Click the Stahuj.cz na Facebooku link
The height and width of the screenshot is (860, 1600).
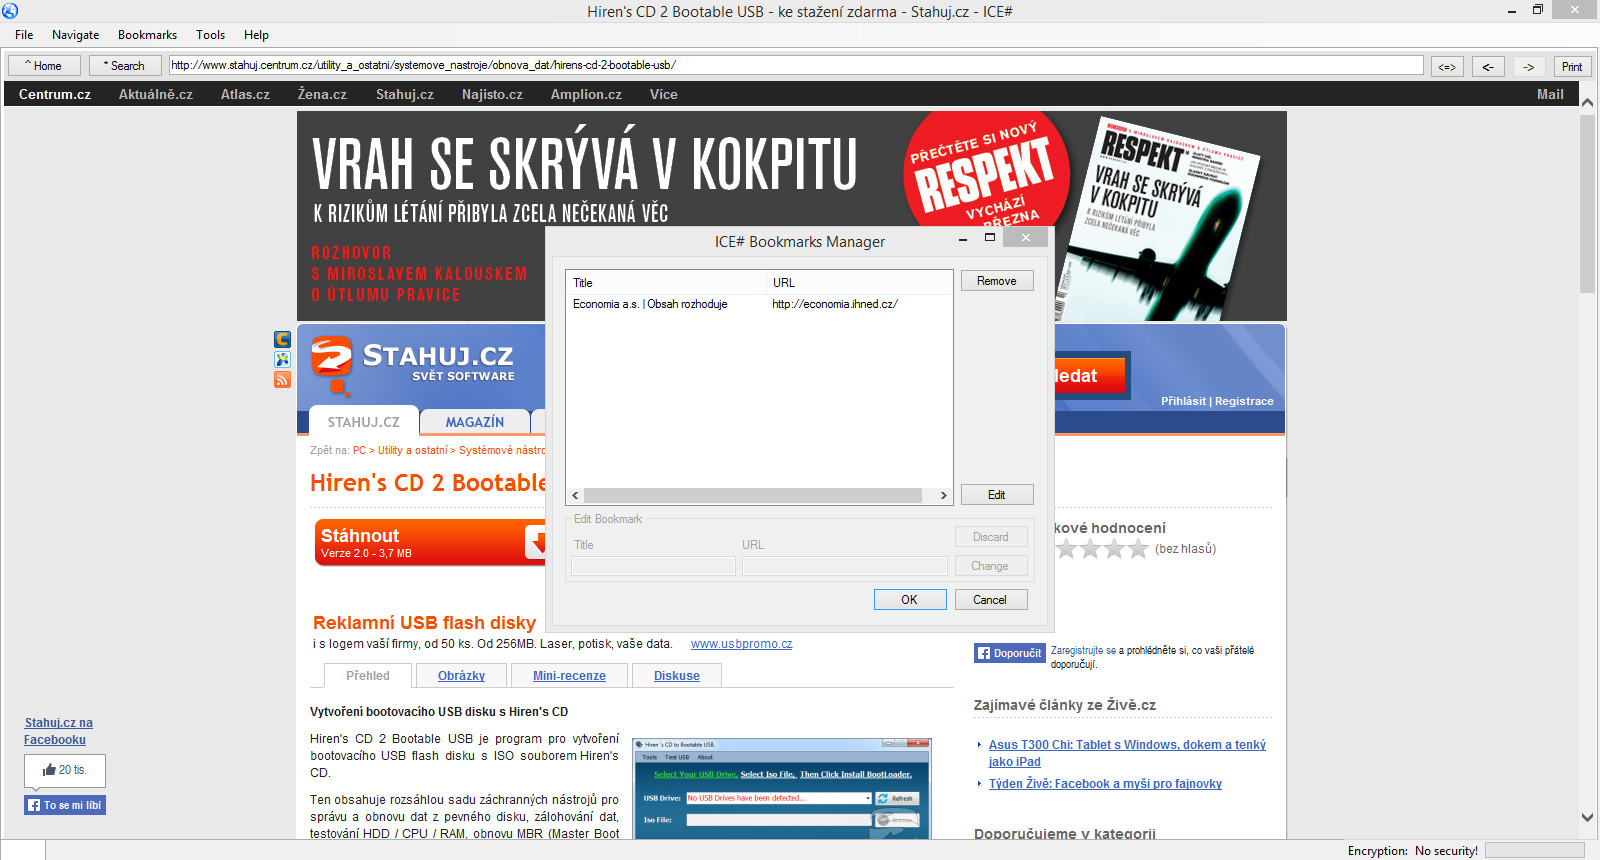[58, 731]
